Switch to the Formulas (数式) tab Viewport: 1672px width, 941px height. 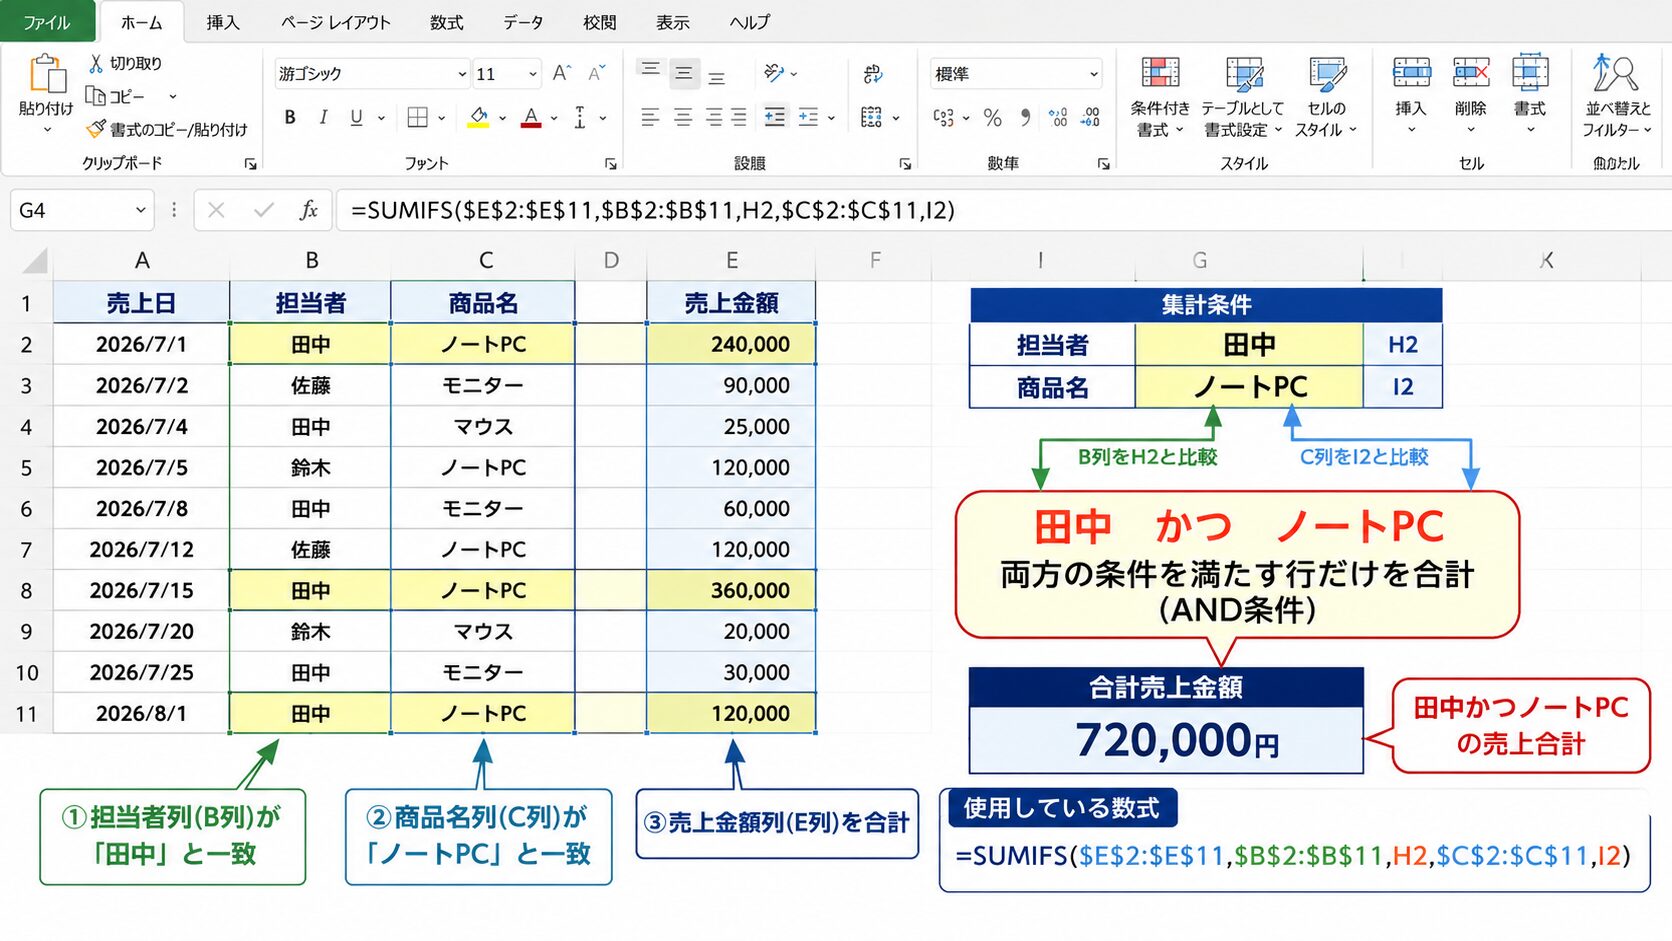tap(447, 22)
